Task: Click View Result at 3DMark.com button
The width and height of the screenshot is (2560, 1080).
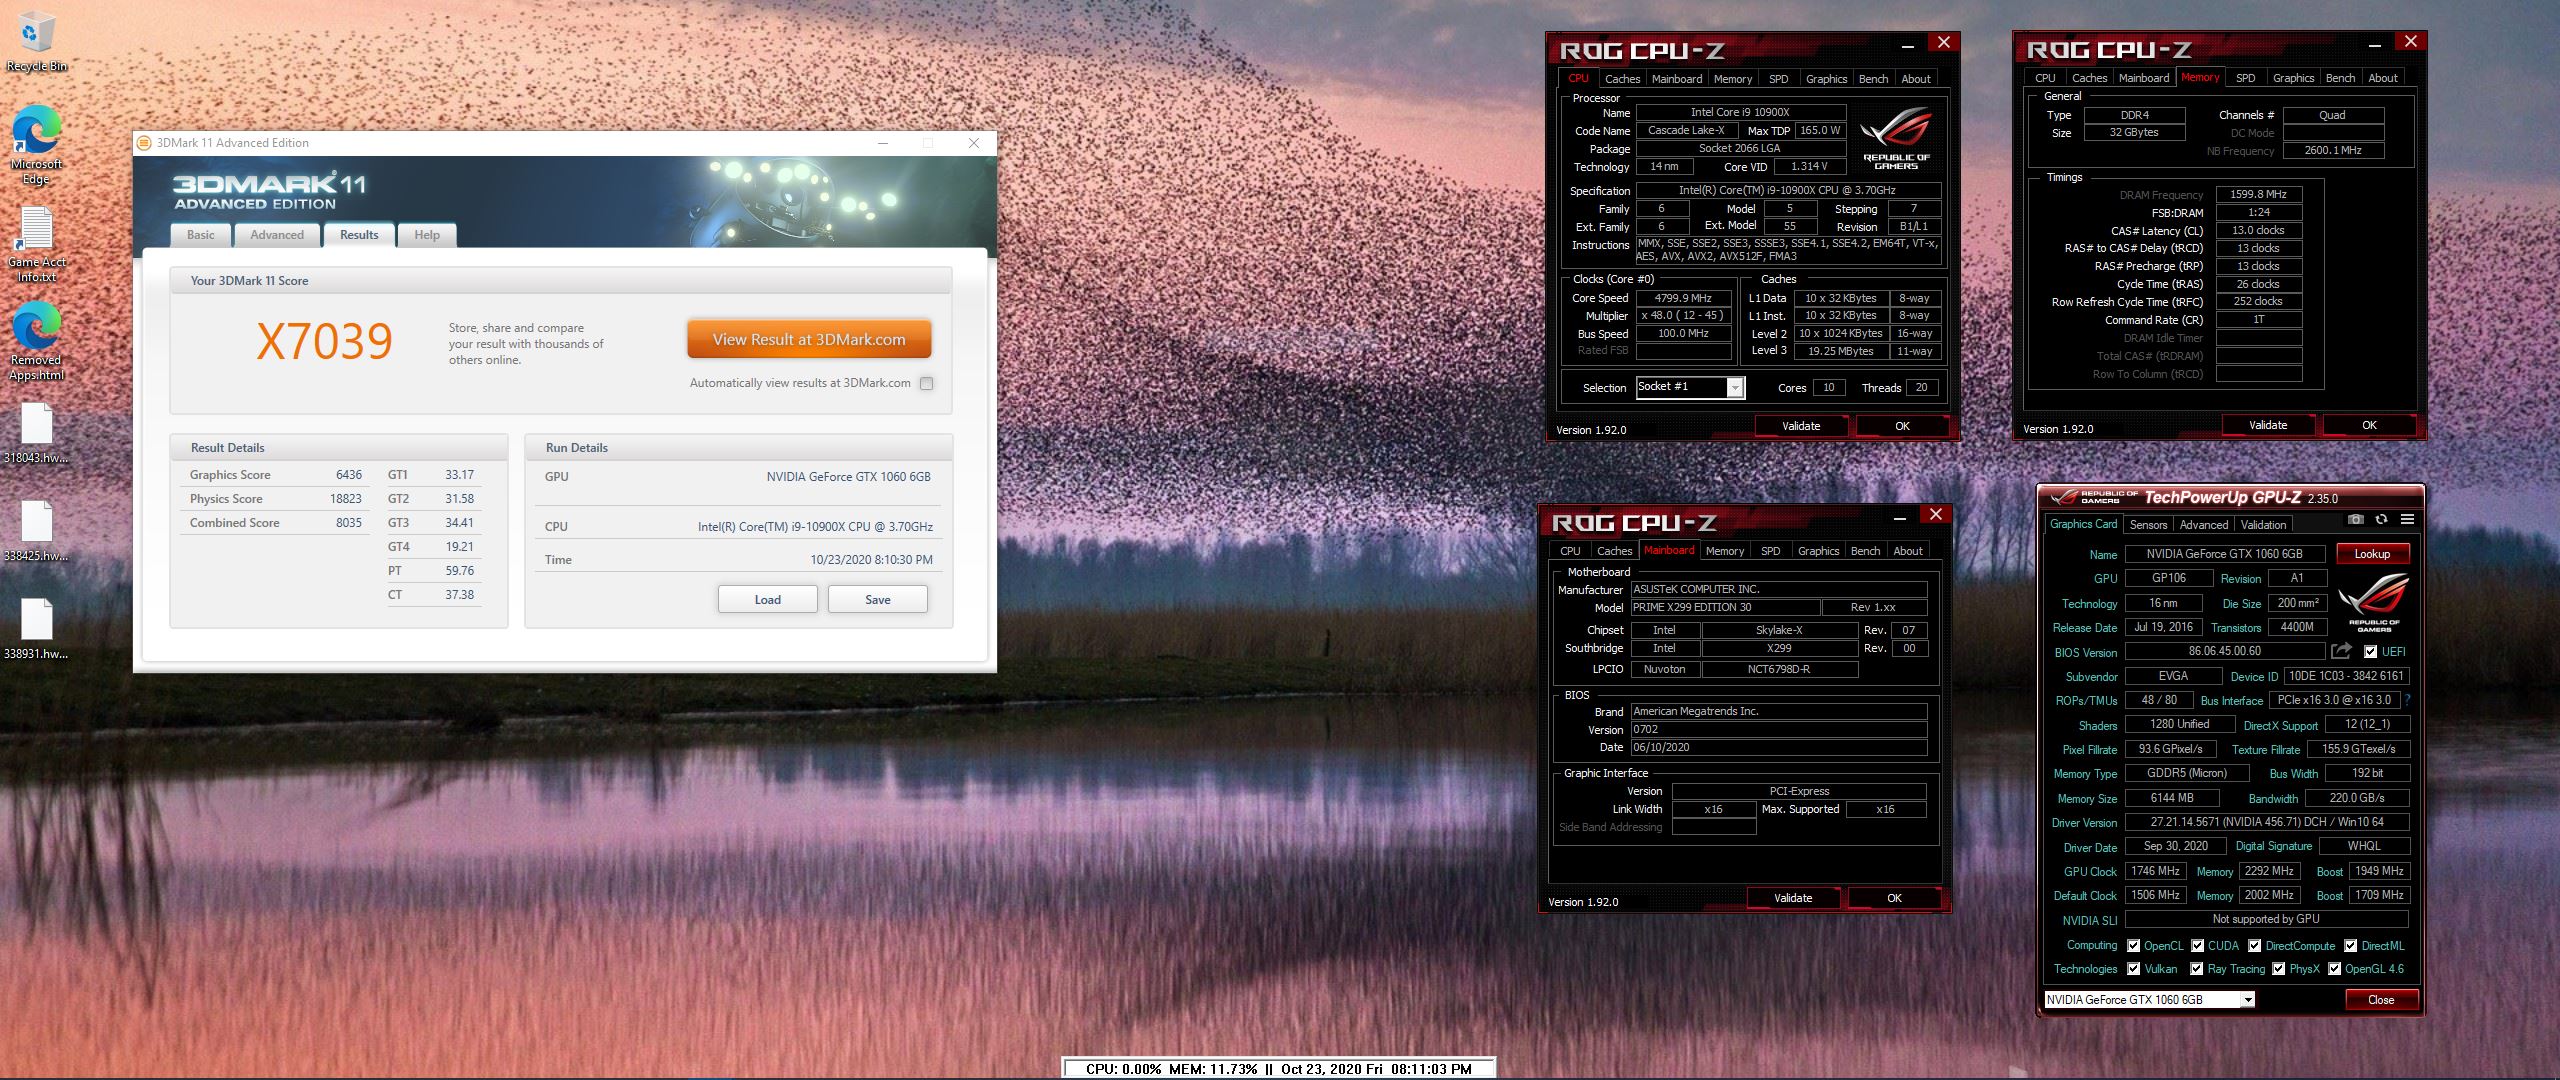Action: (809, 340)
